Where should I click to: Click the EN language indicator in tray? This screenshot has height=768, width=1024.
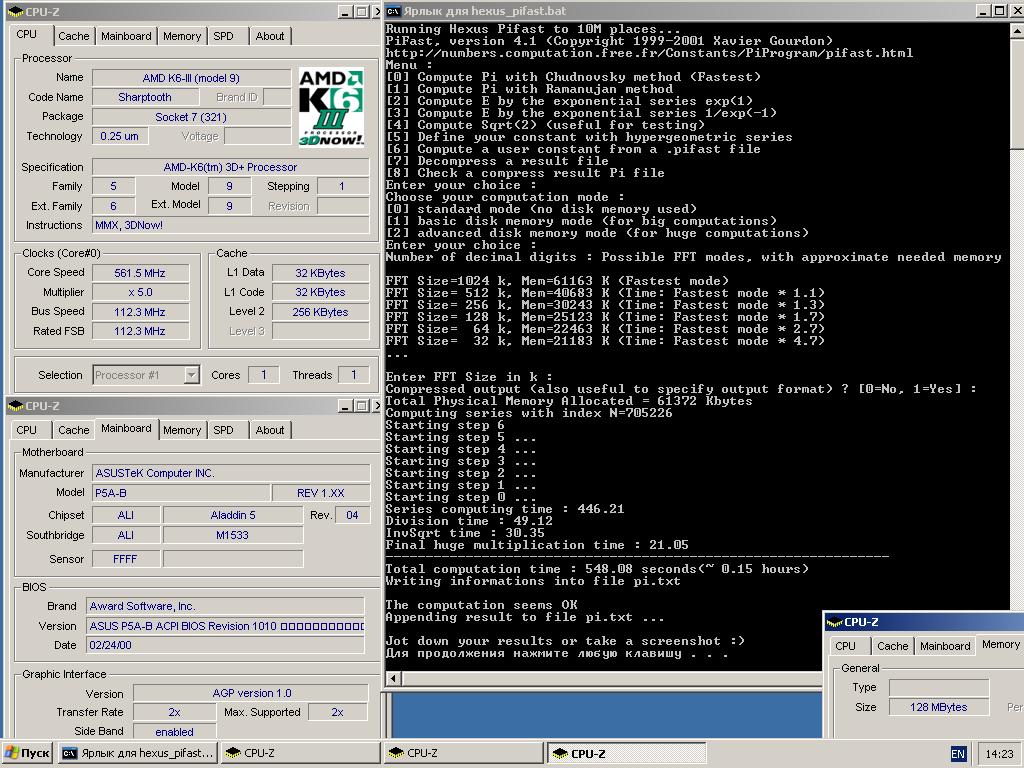[x=957, y=754]
